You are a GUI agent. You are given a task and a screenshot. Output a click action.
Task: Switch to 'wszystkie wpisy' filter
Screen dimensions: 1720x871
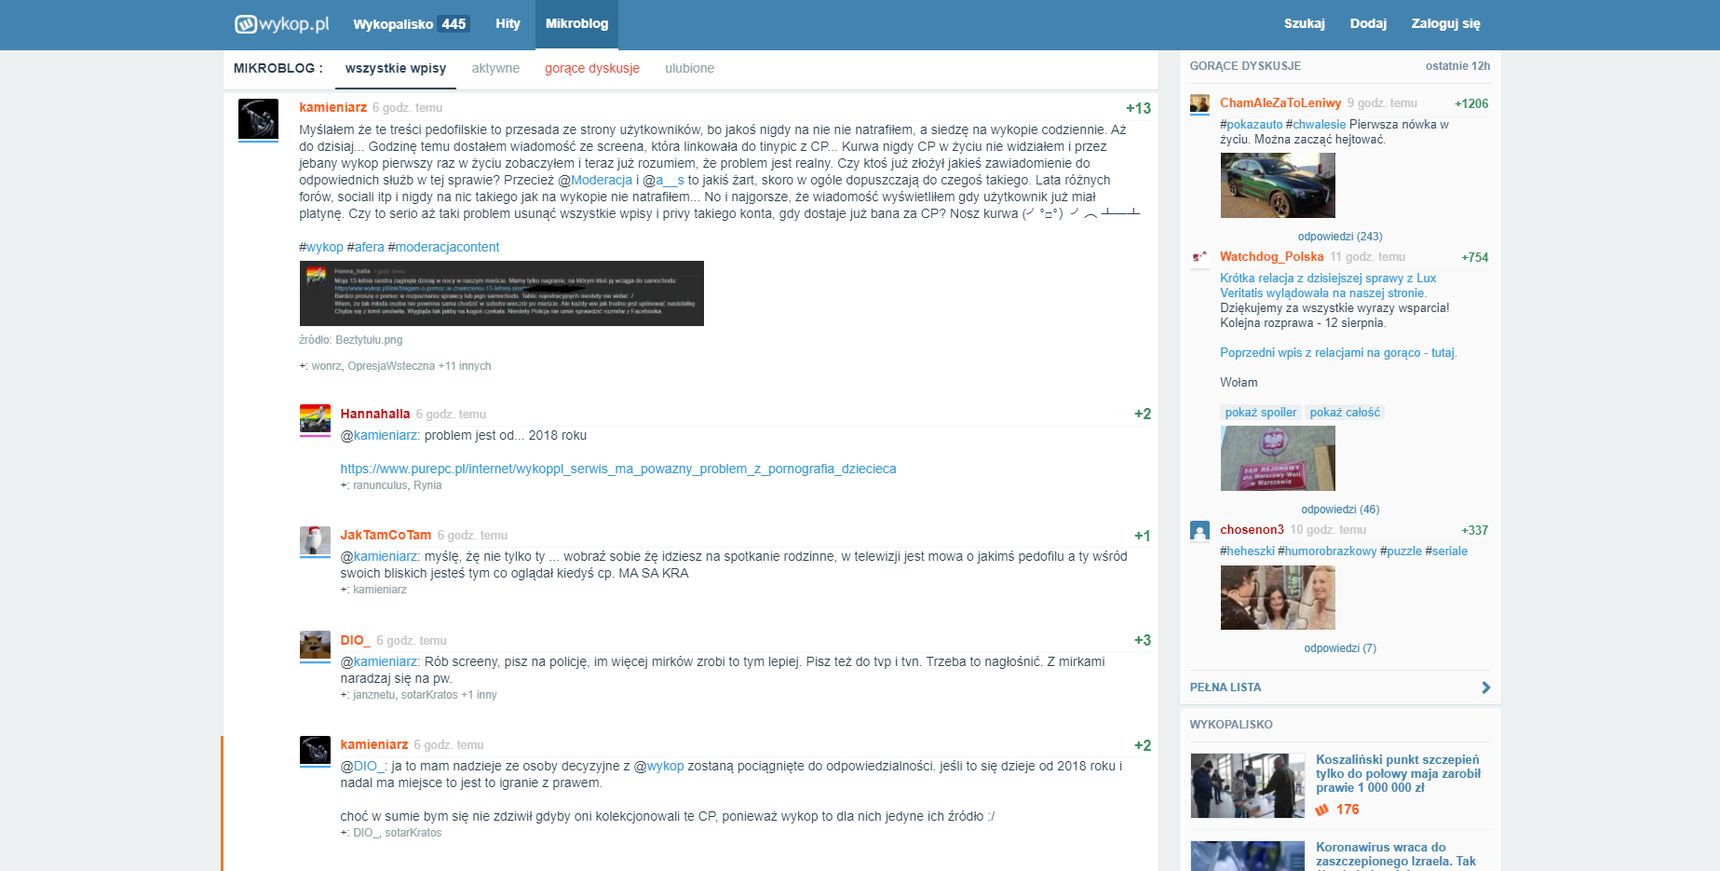click(396, 69)
